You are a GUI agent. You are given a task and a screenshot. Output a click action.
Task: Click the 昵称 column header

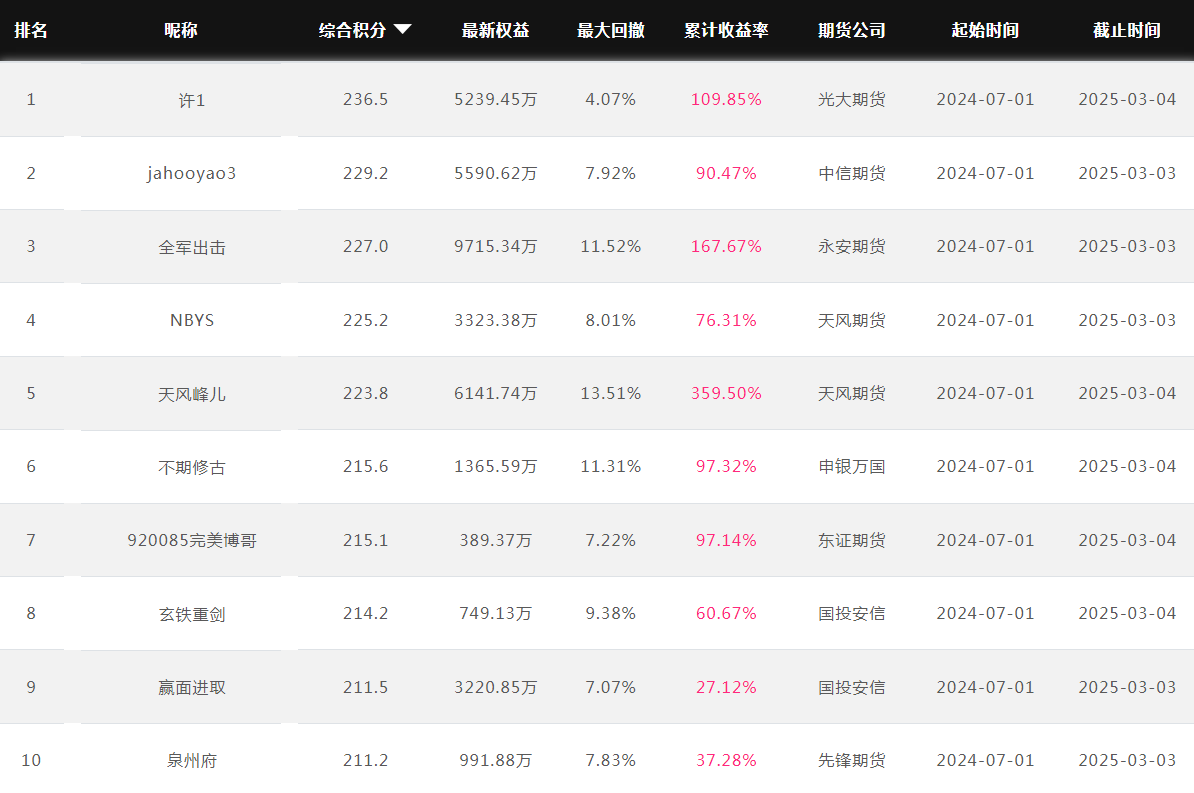(181, 30)
